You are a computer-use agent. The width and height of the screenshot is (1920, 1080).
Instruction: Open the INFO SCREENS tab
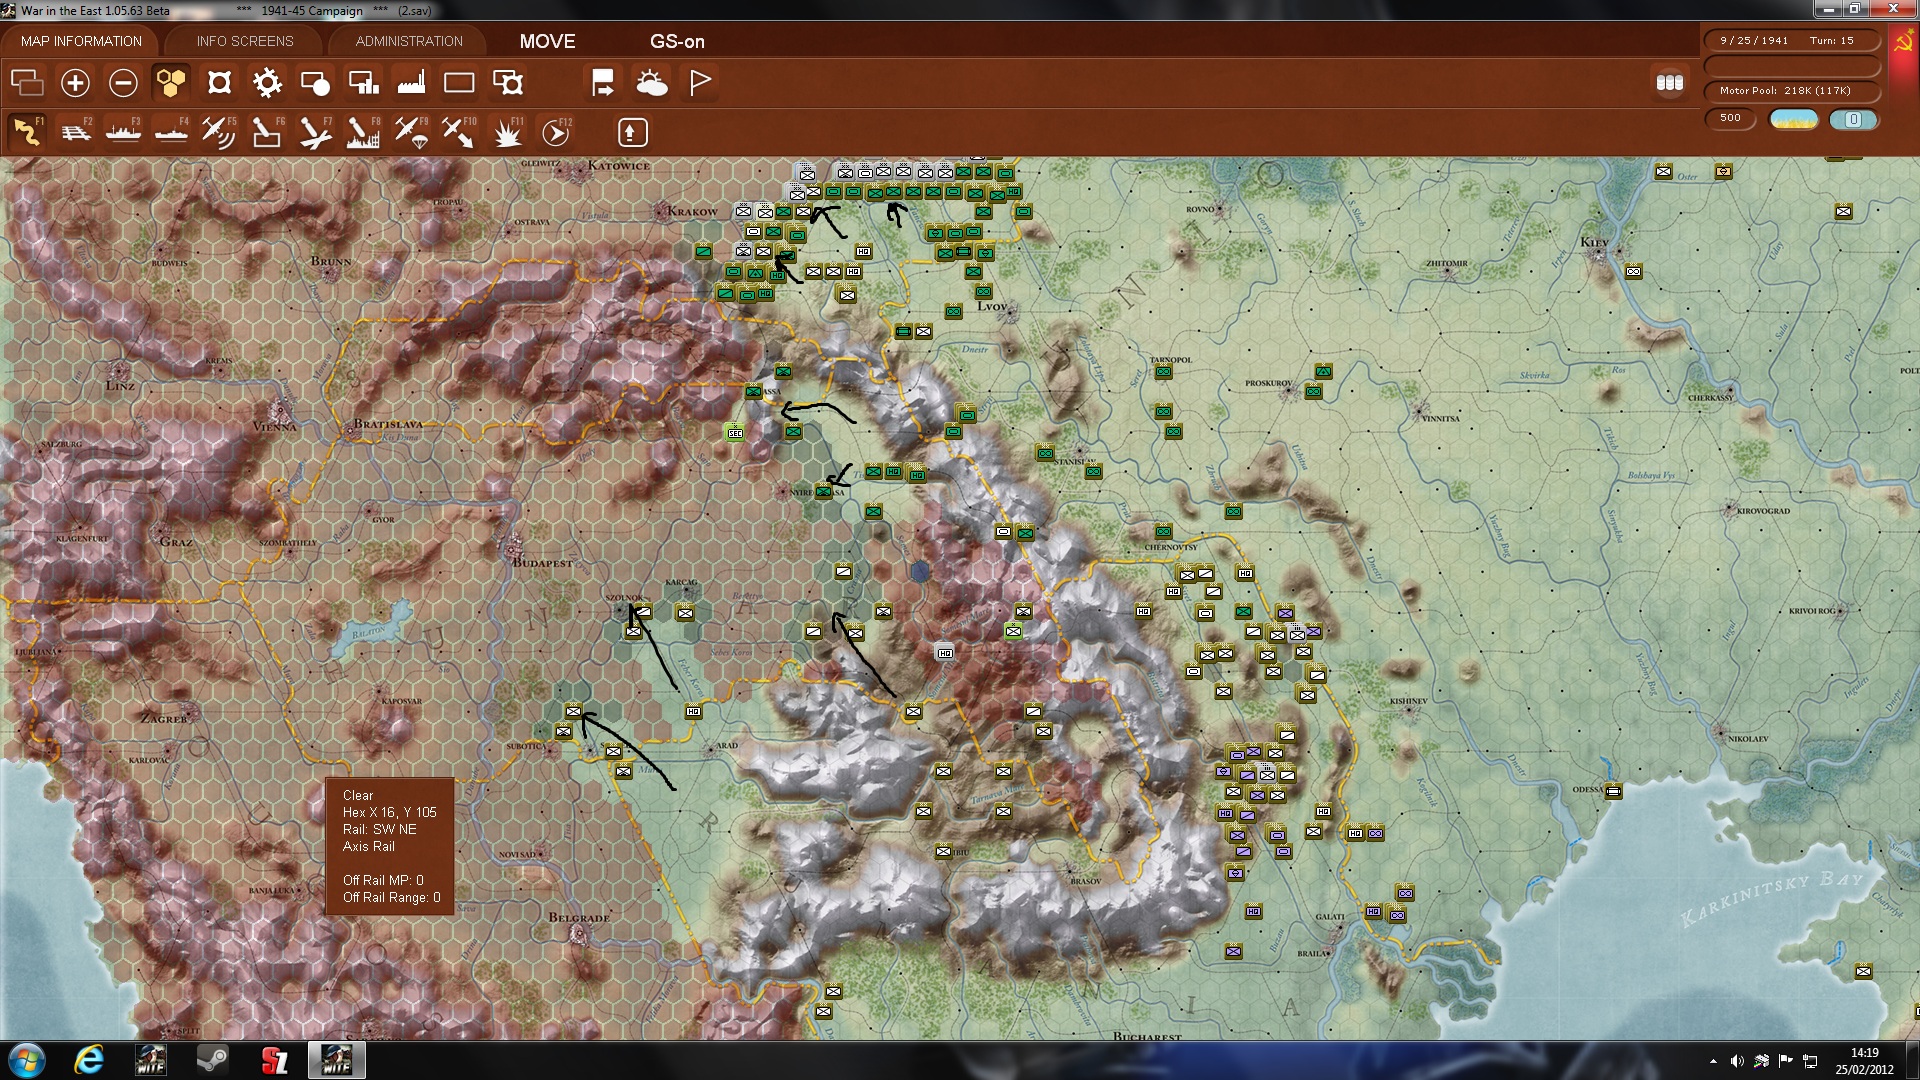245,41
